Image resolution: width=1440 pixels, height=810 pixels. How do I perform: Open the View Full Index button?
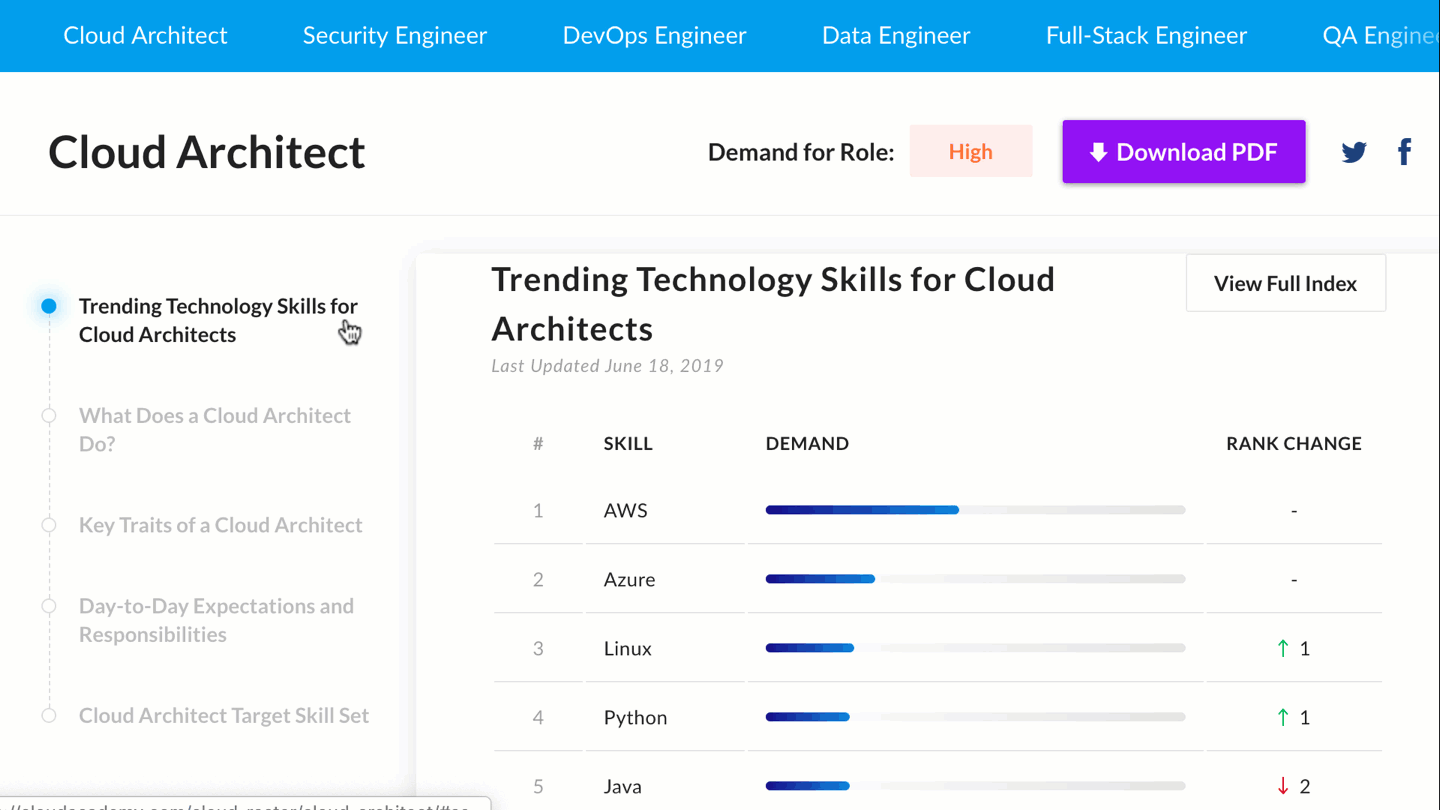(1285, 283)
